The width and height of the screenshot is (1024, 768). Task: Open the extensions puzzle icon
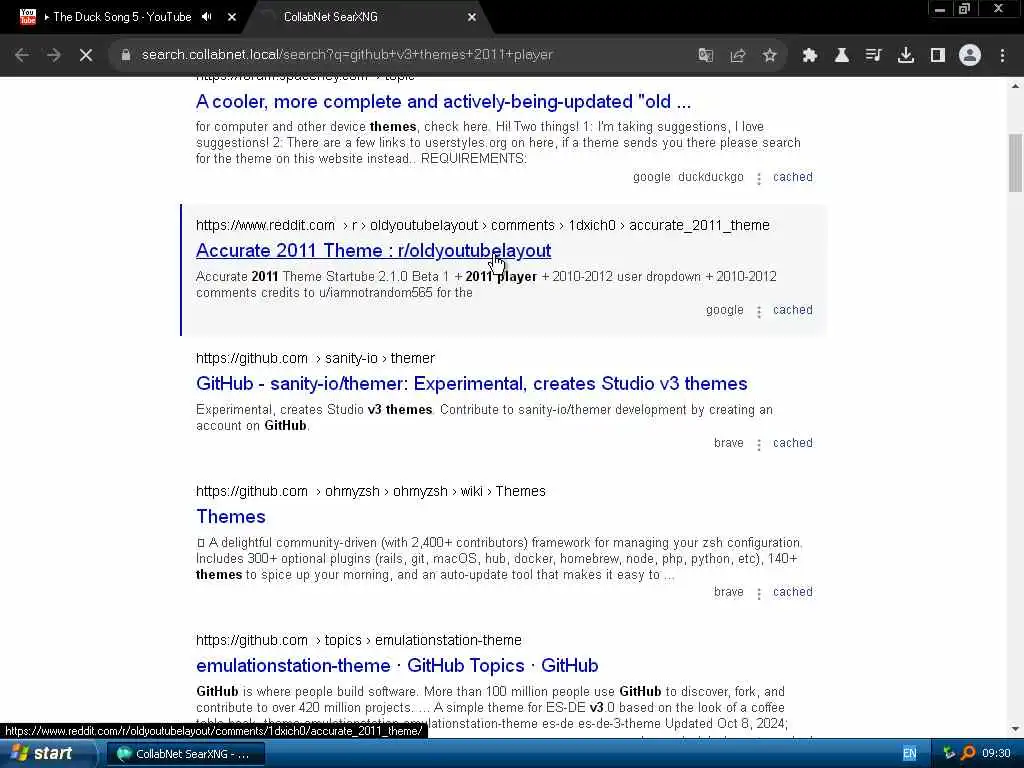810,56
